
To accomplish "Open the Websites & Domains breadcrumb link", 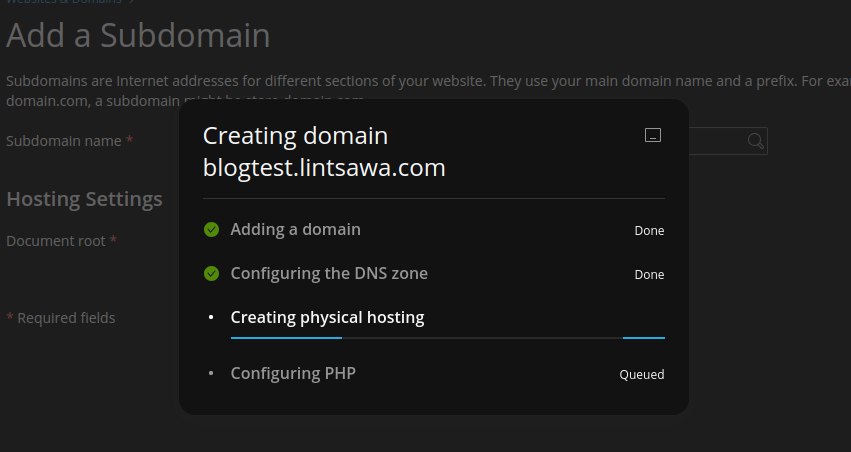I will tap(64, 2).
